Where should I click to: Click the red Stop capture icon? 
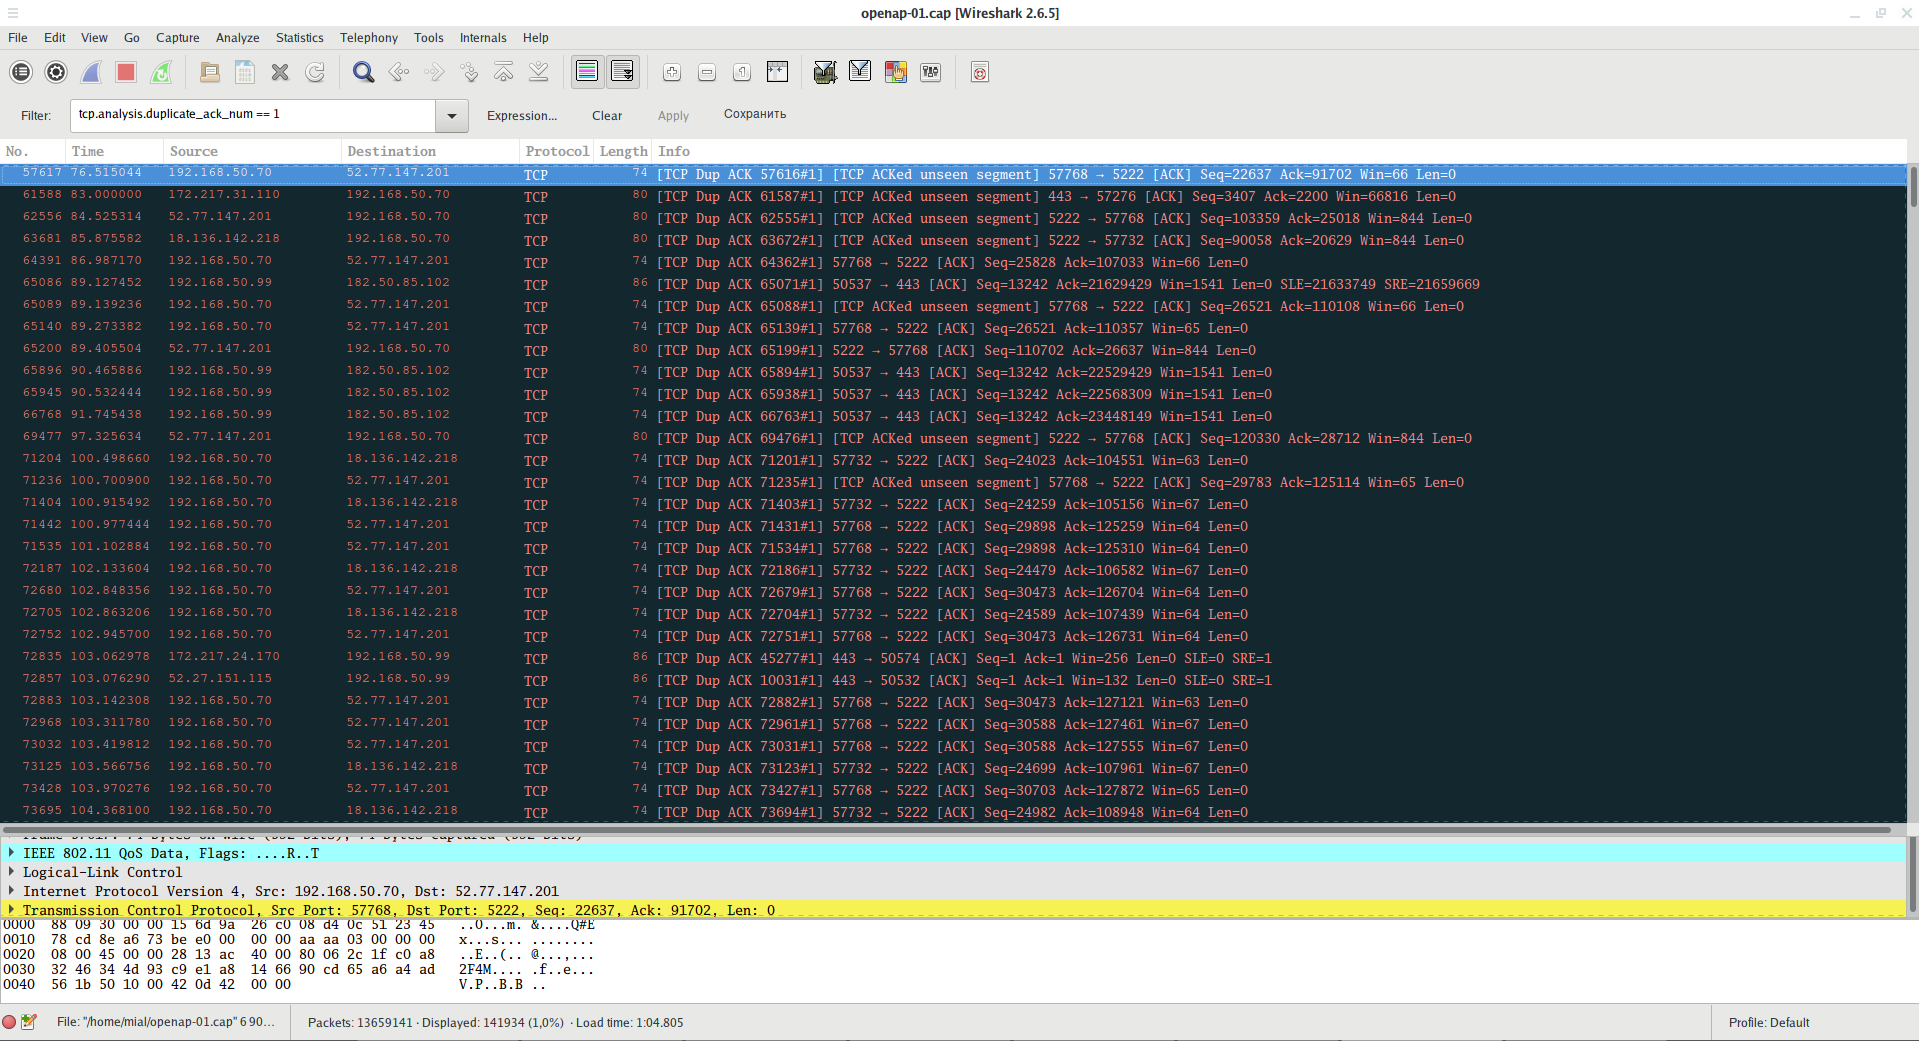(126, 72)
